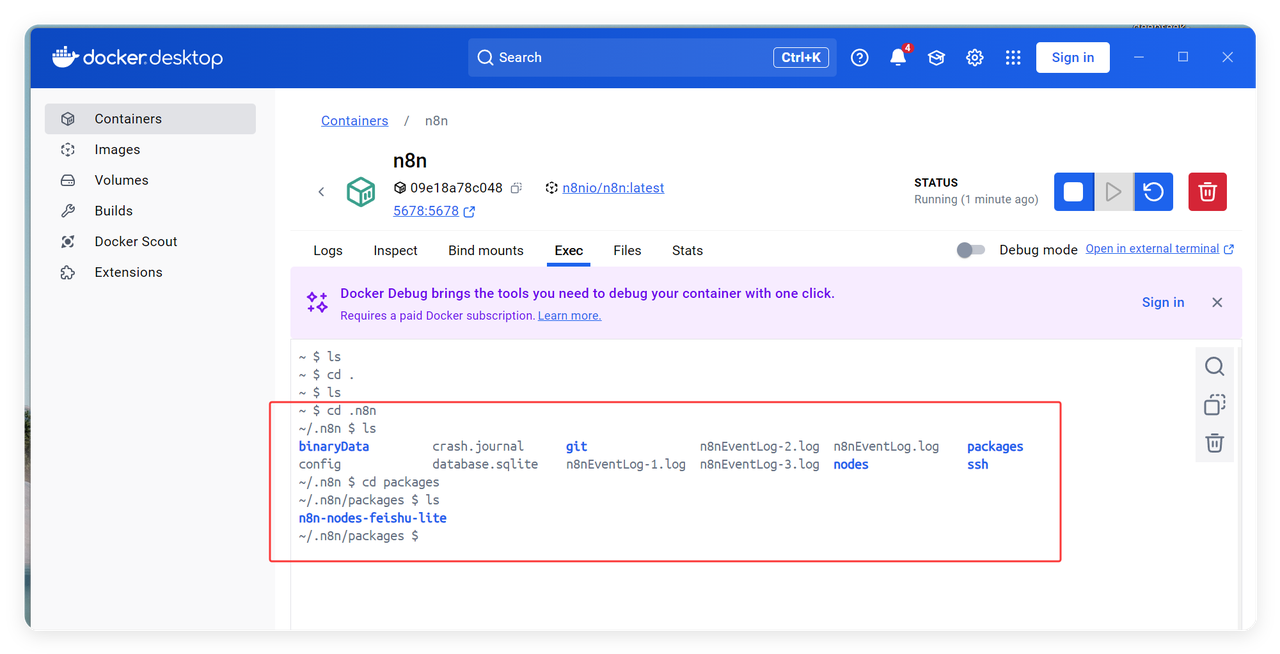Open the Volumes section in sidebar
Image resolution: width=1280 pixels, height=654 pixels.
[x=150, y=180]
